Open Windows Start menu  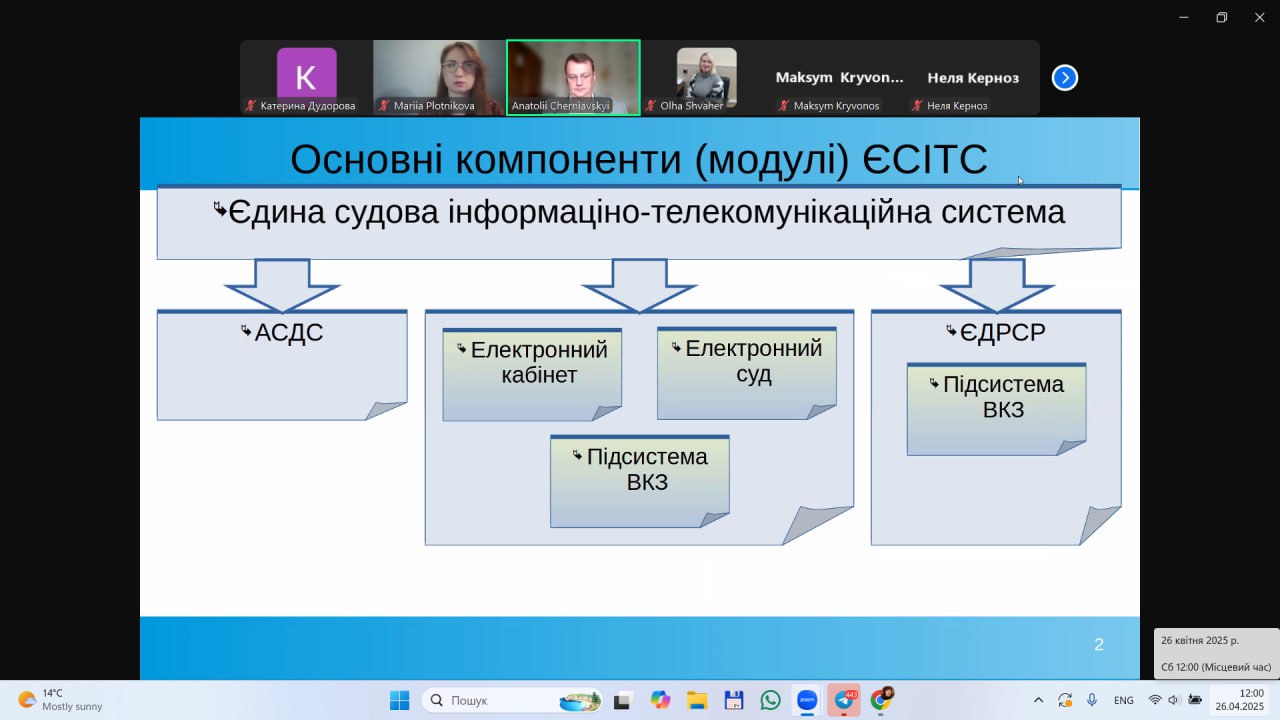[x=399, y=700]
